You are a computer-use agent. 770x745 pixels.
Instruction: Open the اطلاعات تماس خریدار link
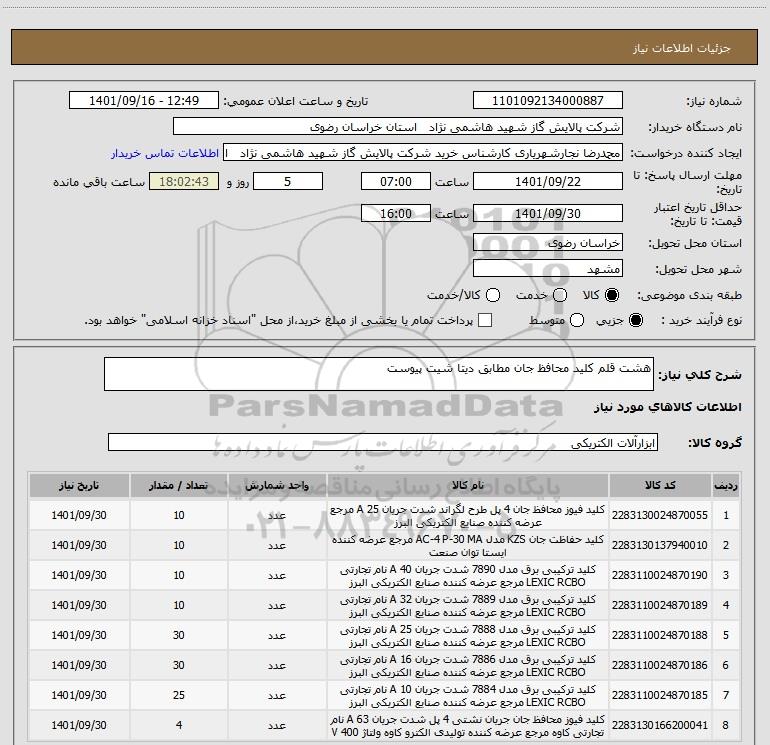pyautogui.click(x=167, y=153)
